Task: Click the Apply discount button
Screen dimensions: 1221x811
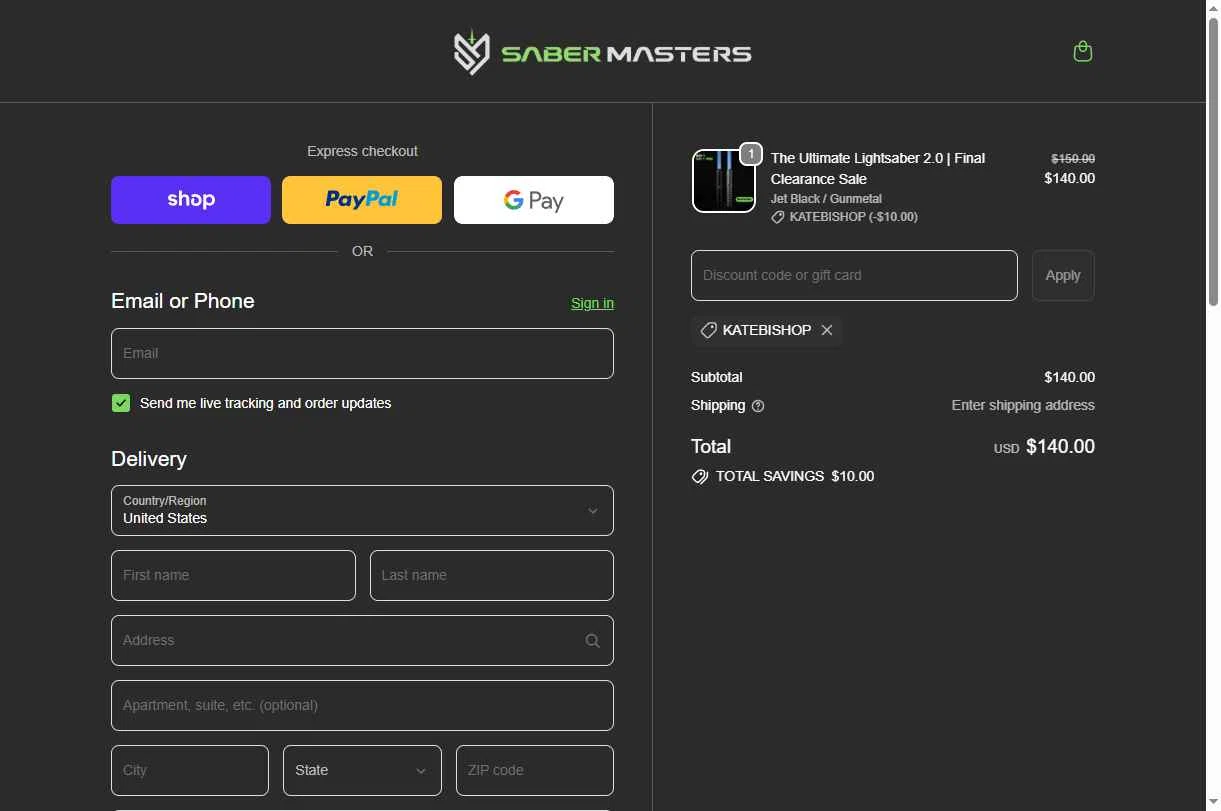Action: 1063,275
